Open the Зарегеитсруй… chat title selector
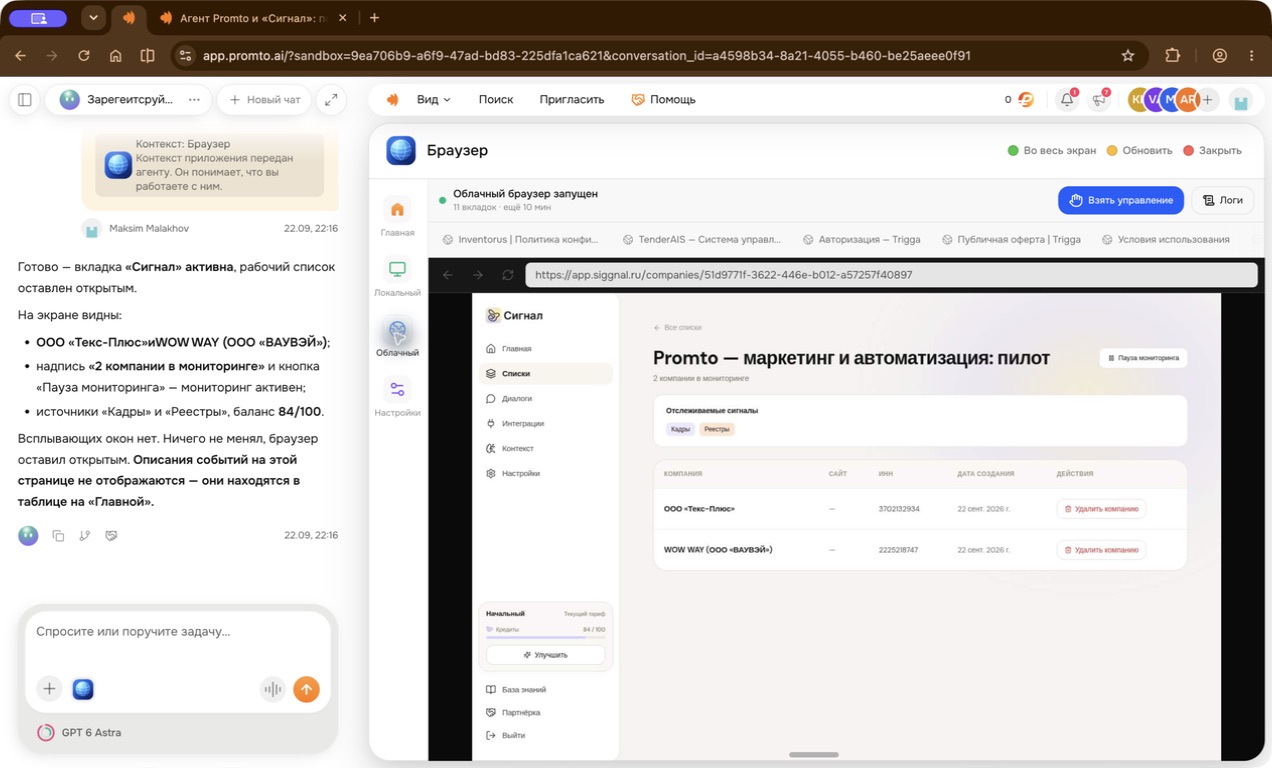1272x768 pixels. coord(116,99)
